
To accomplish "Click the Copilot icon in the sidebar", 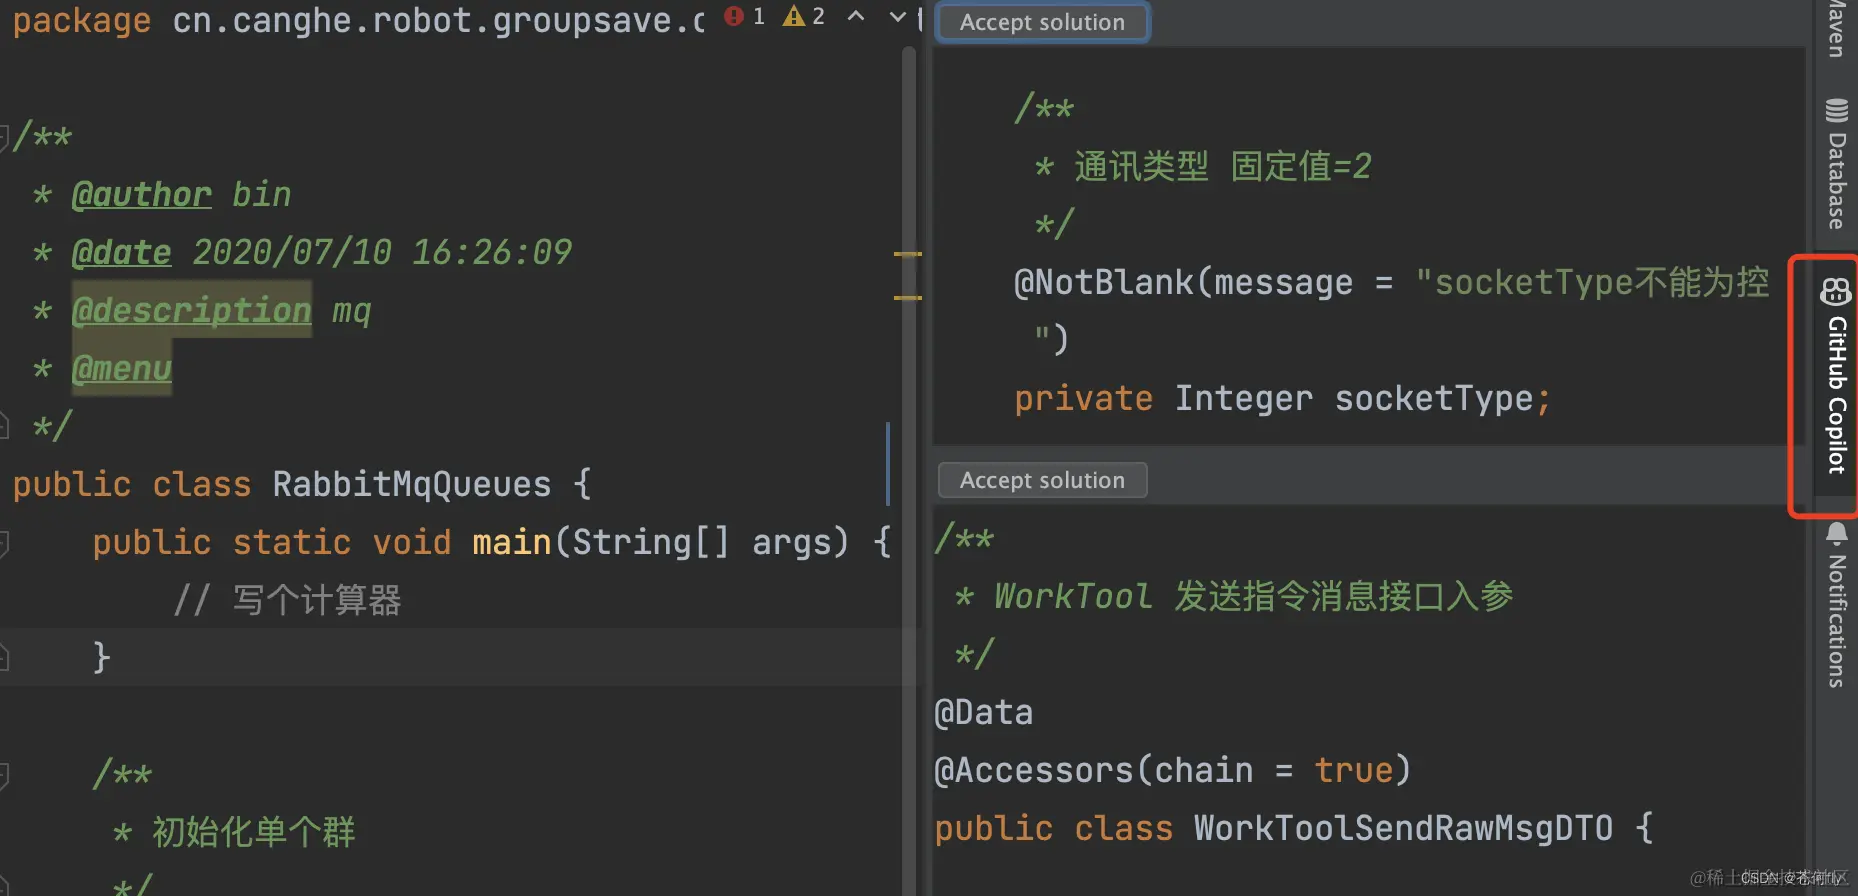I will point(1836,292).
